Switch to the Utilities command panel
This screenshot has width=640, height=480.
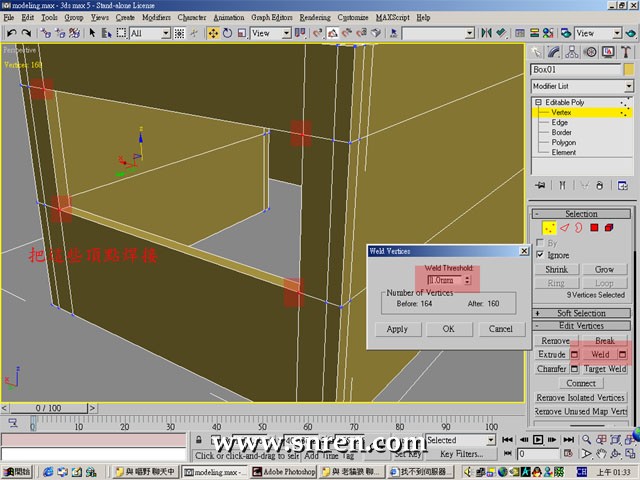click(x=626, y=52)
